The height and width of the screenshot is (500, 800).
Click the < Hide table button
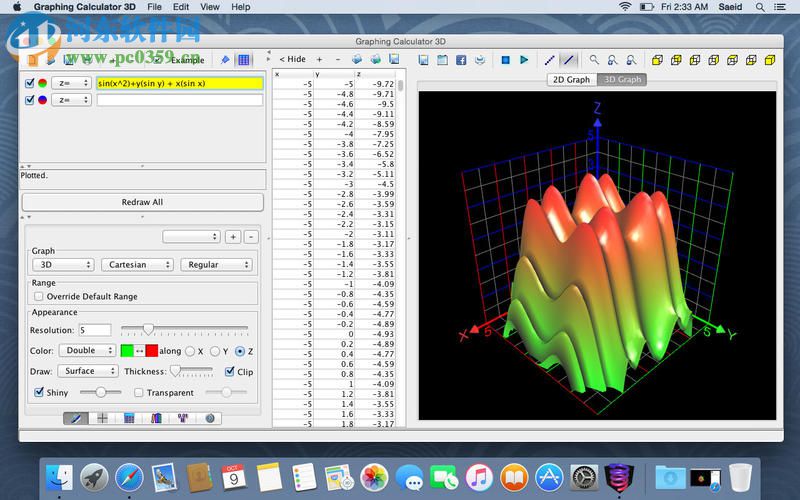pos(292,59)
